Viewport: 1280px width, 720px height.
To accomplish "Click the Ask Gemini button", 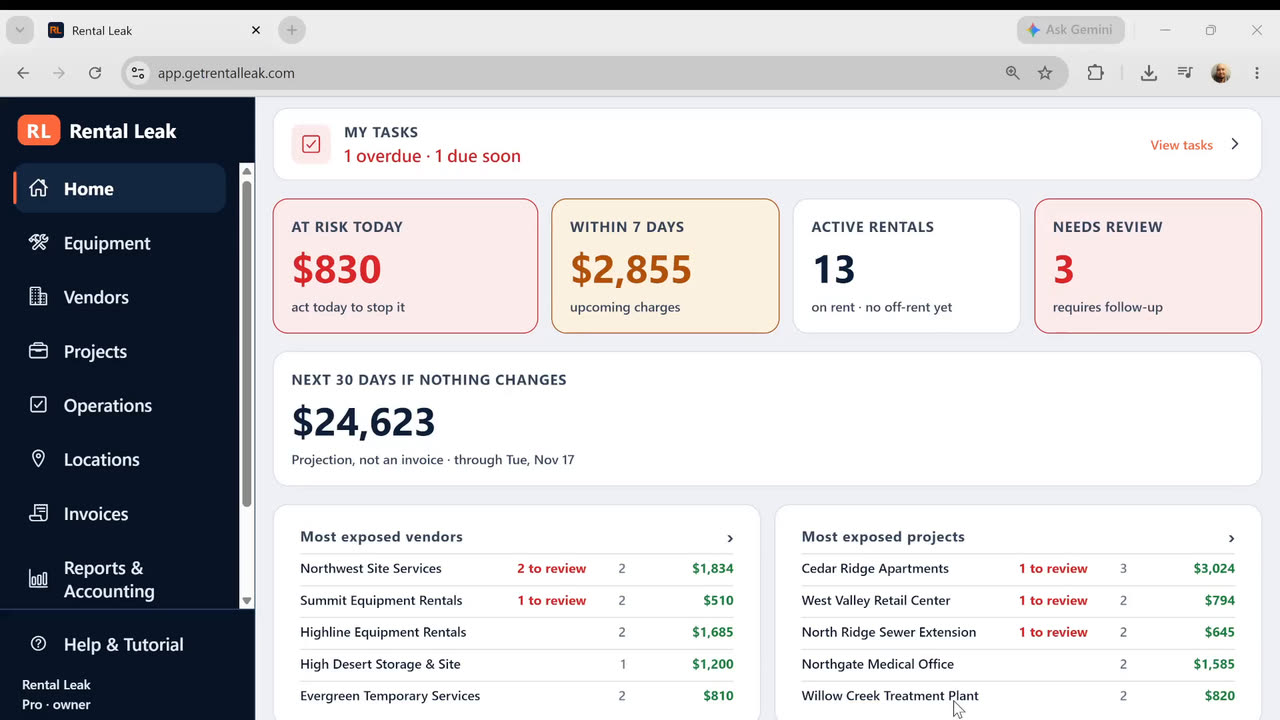I will point(1070,30).
